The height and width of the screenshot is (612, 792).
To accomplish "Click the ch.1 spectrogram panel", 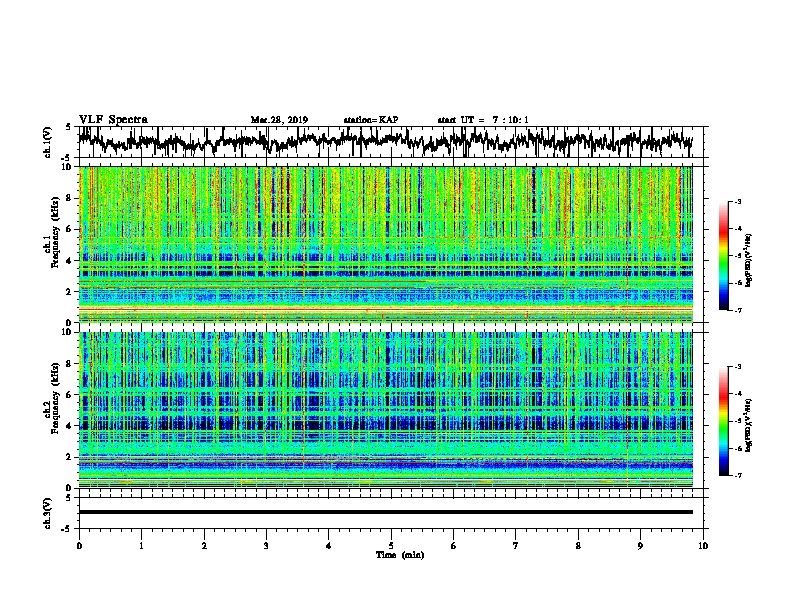I will pos(385,244).
